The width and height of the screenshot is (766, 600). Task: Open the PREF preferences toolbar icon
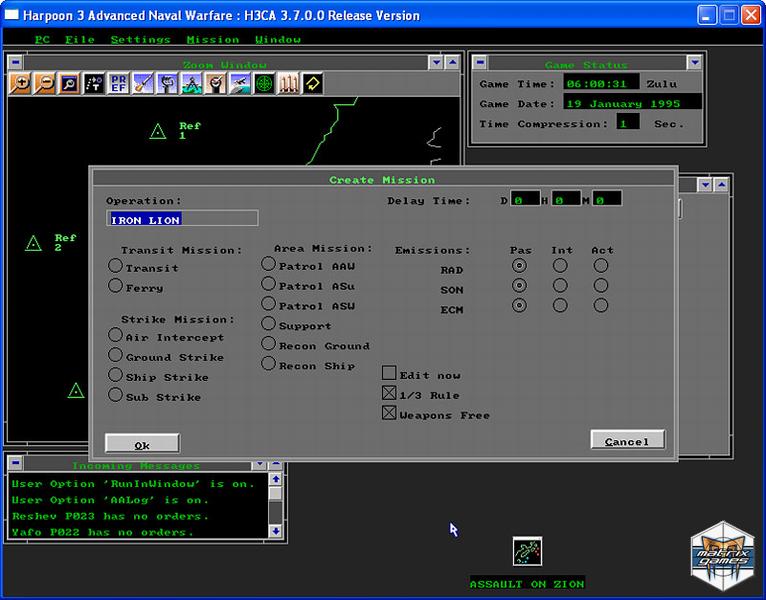[x=118, y=84]
